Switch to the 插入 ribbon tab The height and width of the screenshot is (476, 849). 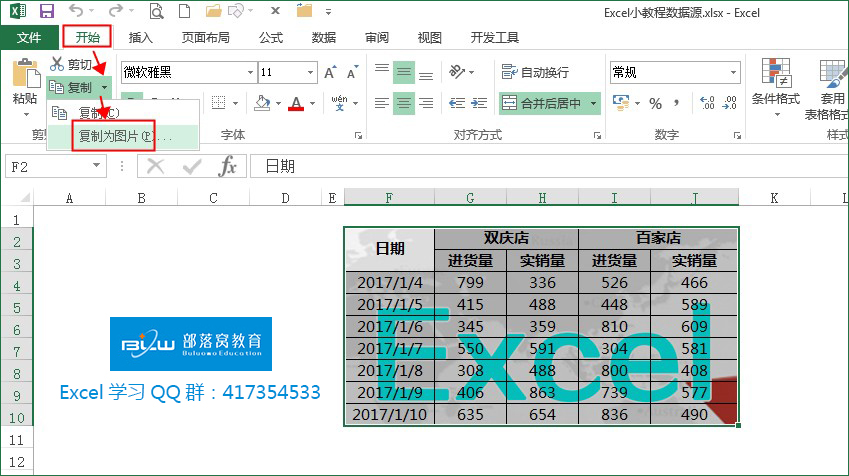(x=141, y=37)
